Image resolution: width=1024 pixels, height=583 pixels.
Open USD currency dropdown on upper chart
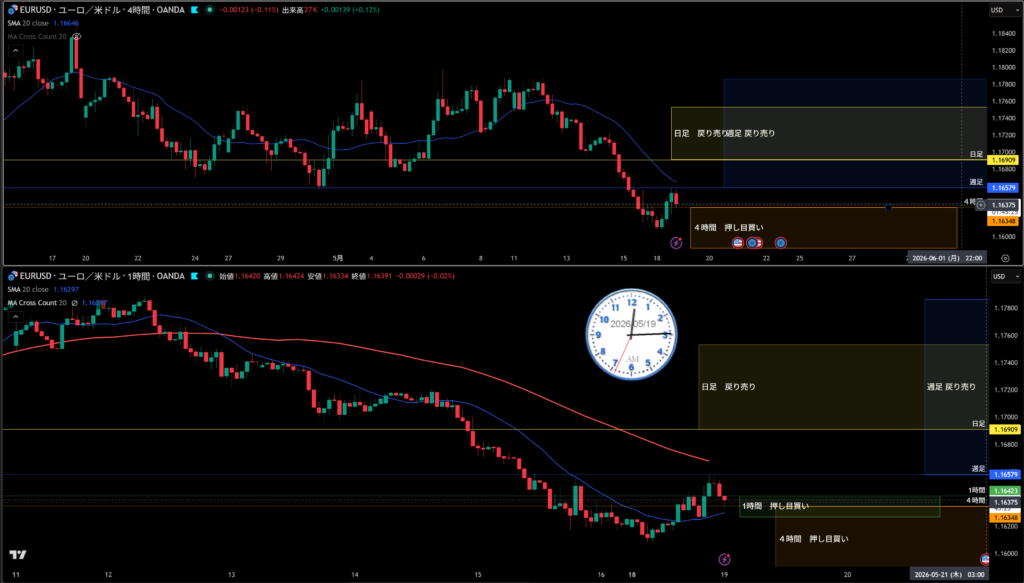pos(1004,10)
